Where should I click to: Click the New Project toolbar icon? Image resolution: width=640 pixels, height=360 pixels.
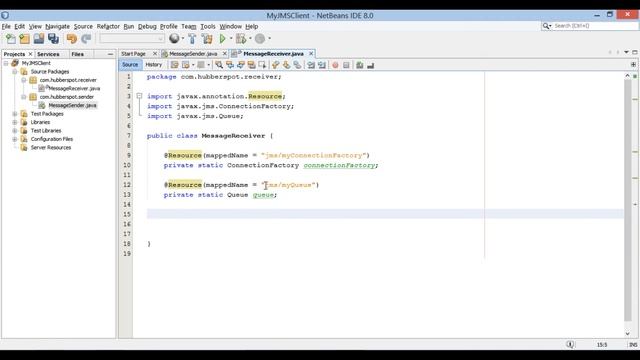(x=24, y=39)
